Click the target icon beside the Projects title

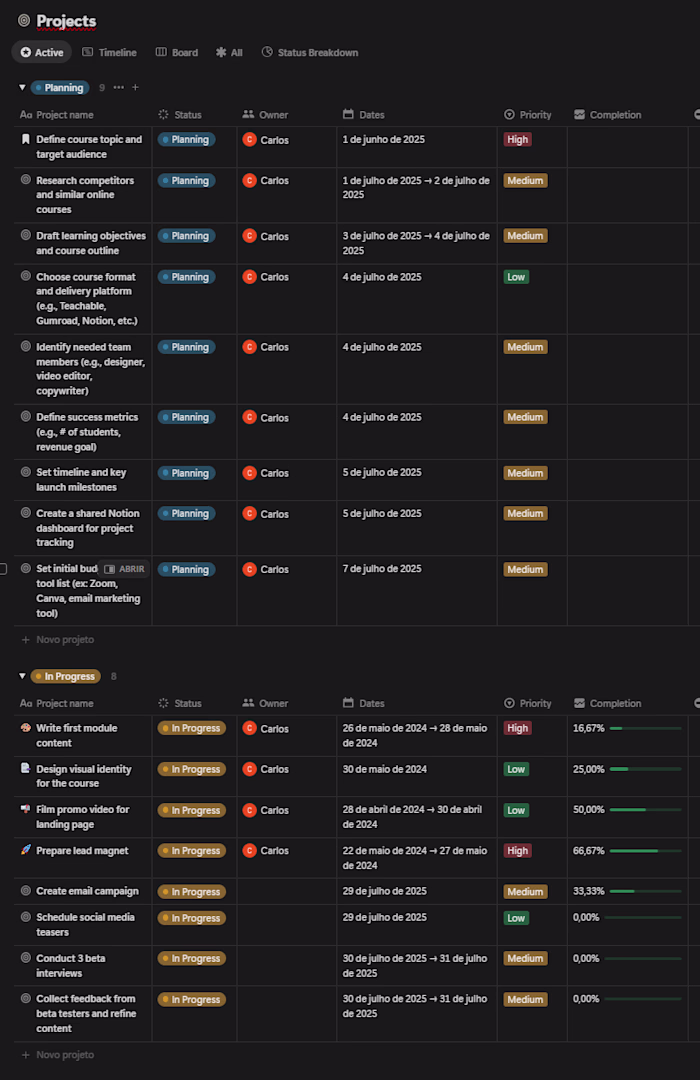pyautogui.click(x=24, y=20)
